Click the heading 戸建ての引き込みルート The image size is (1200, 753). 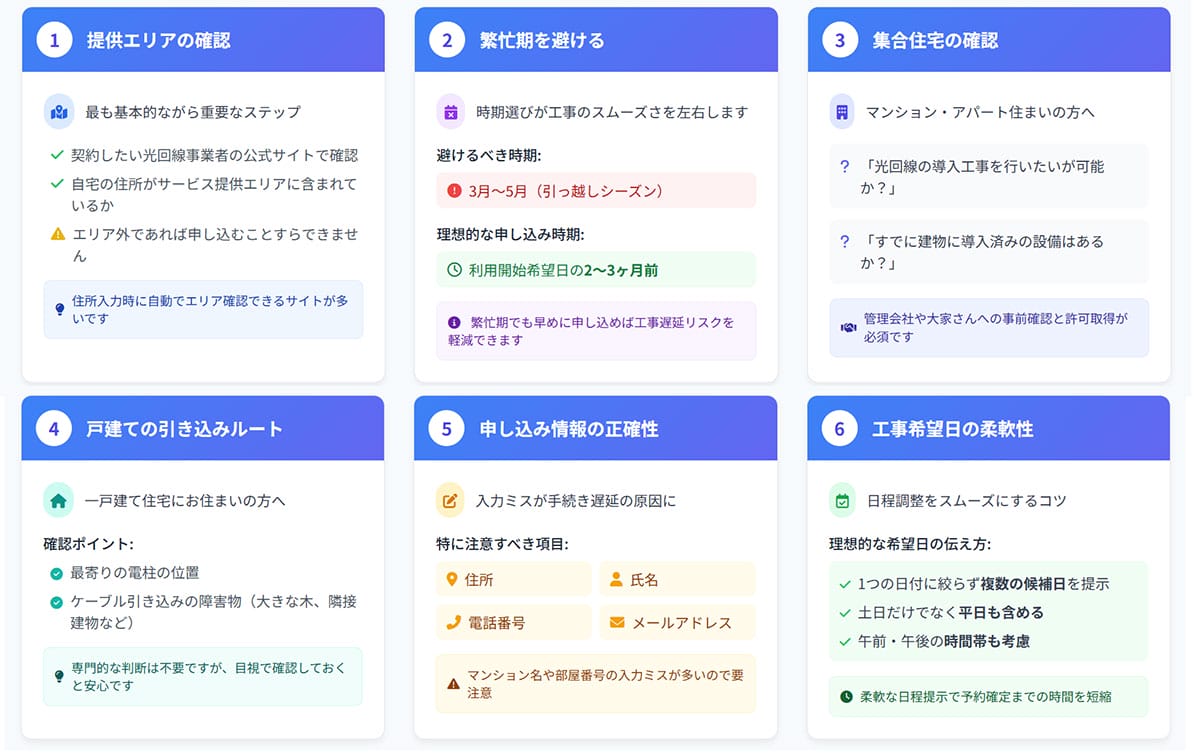(x=185, y=429)
